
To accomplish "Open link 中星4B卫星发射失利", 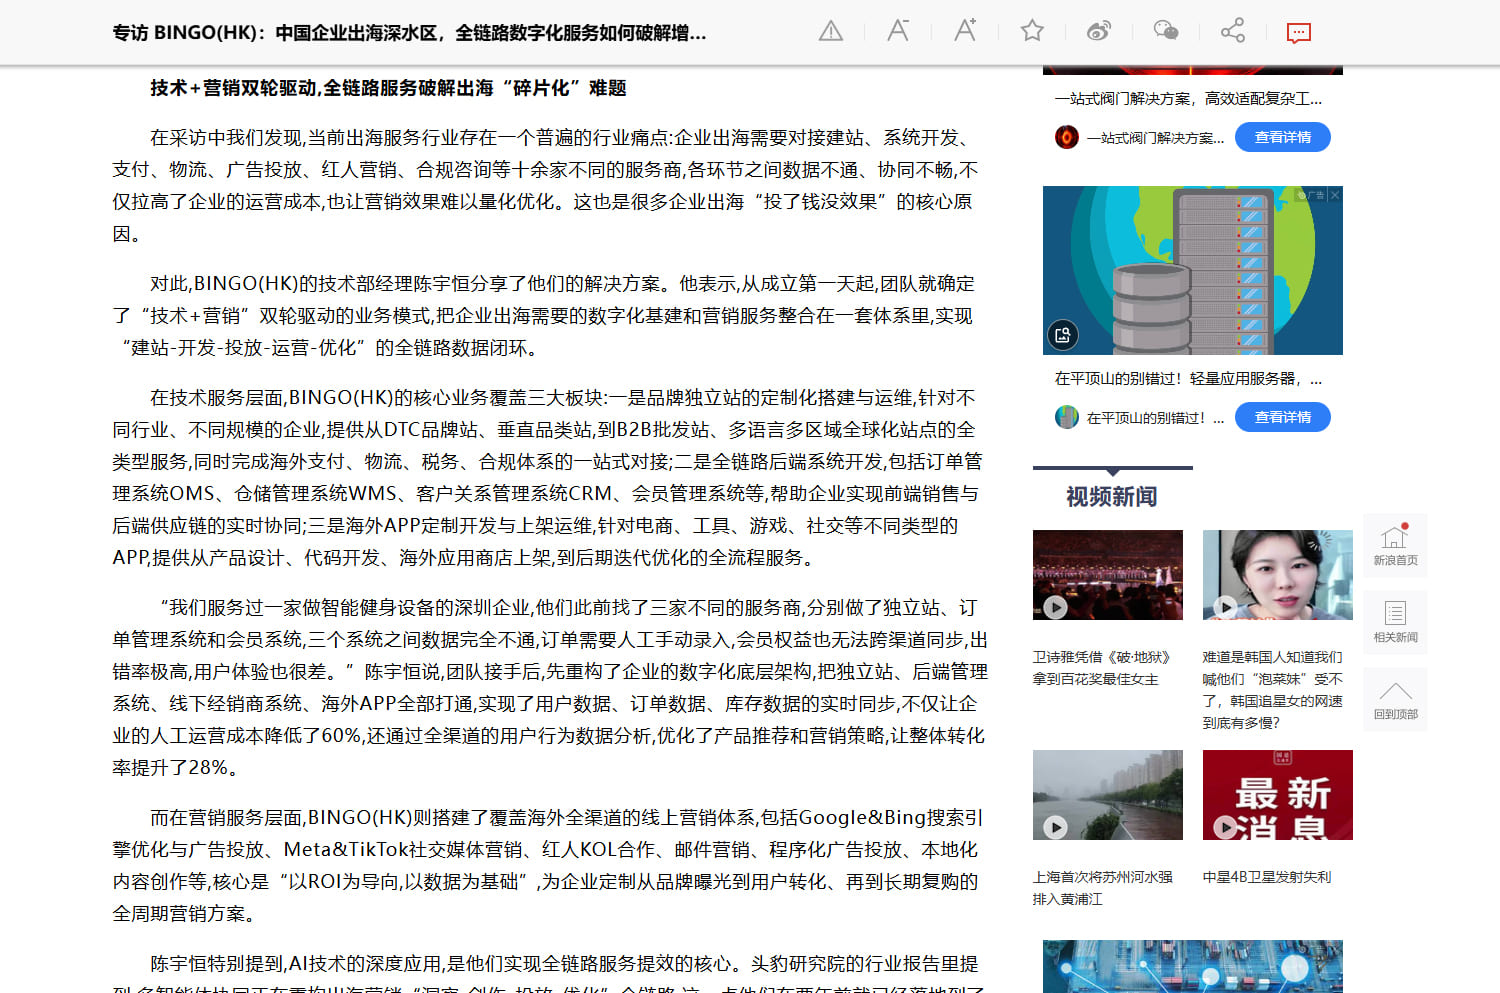I will 1267,877.
